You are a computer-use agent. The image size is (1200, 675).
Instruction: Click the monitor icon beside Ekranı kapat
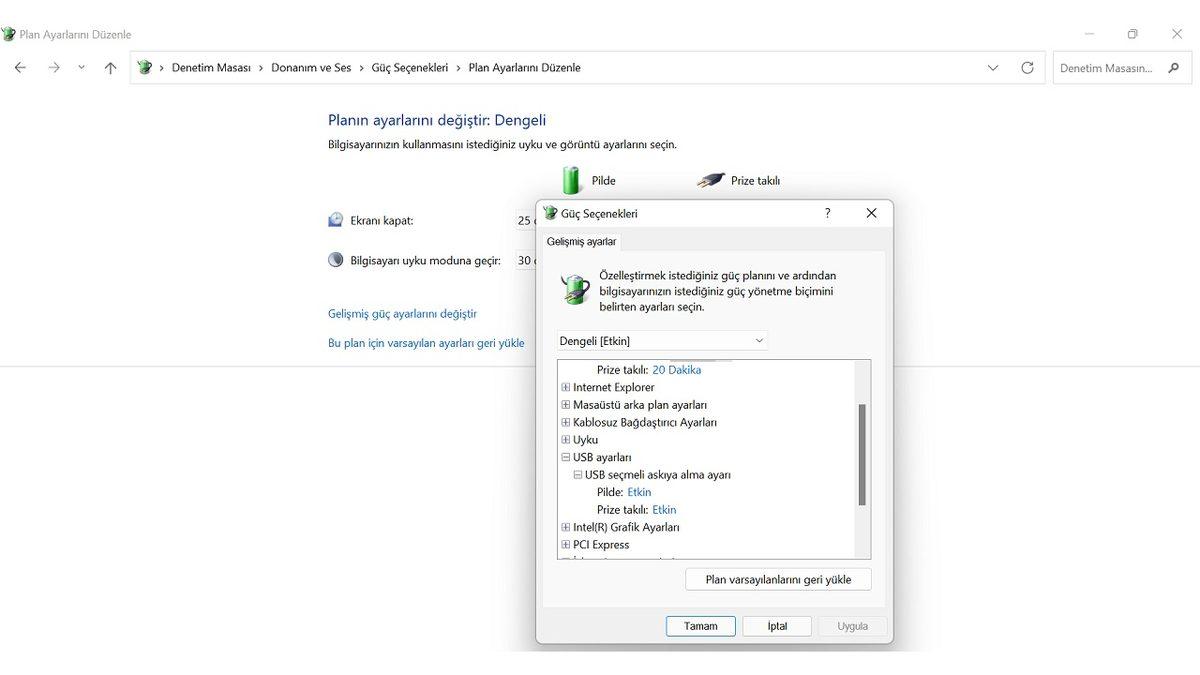[x=336, y=219]
